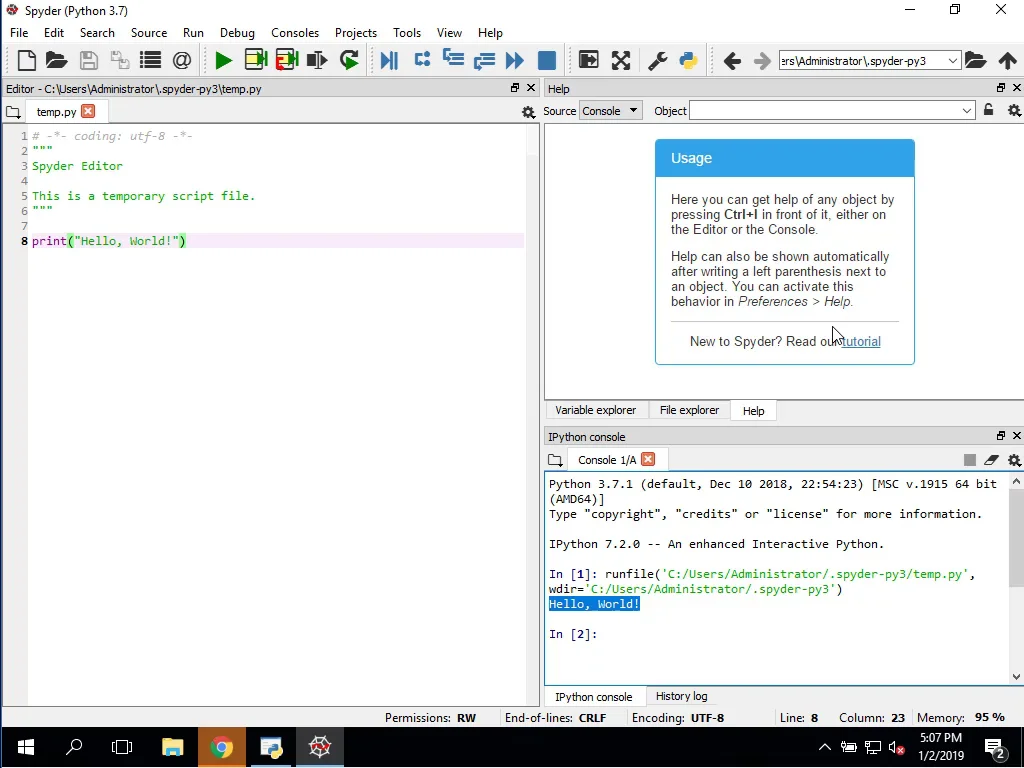Undock the IPython console pane
This screenshot has width=1024, height=768.
pyautogui.click(x=1000, y=436)
